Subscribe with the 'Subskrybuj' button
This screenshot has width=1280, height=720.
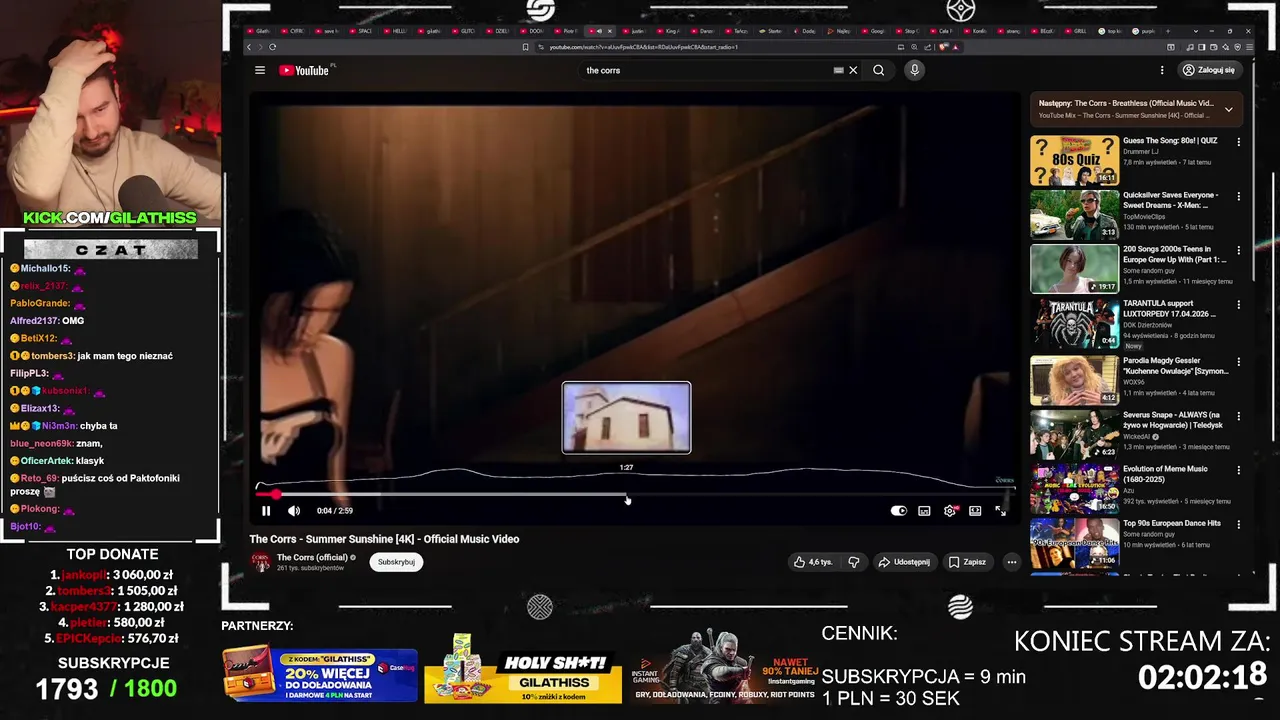[396, 562]
